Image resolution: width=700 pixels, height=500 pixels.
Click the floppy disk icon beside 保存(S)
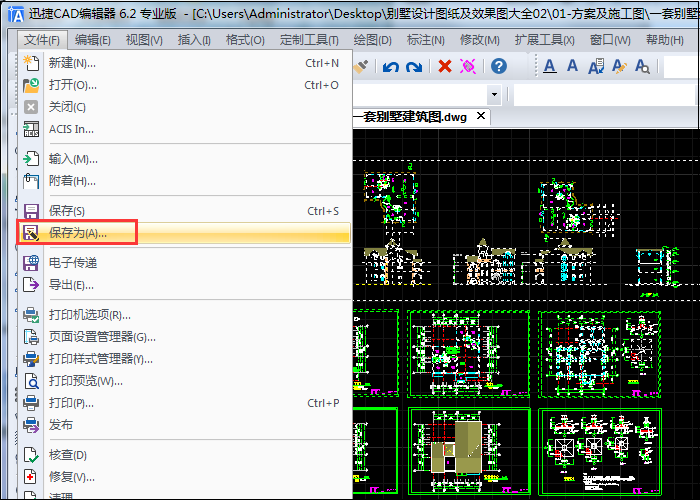click(x=31, y=211)
